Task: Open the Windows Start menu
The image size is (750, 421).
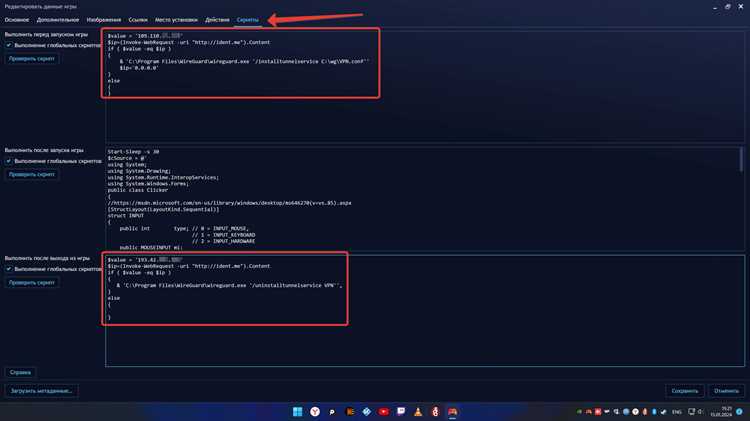Action: (298, 411)
